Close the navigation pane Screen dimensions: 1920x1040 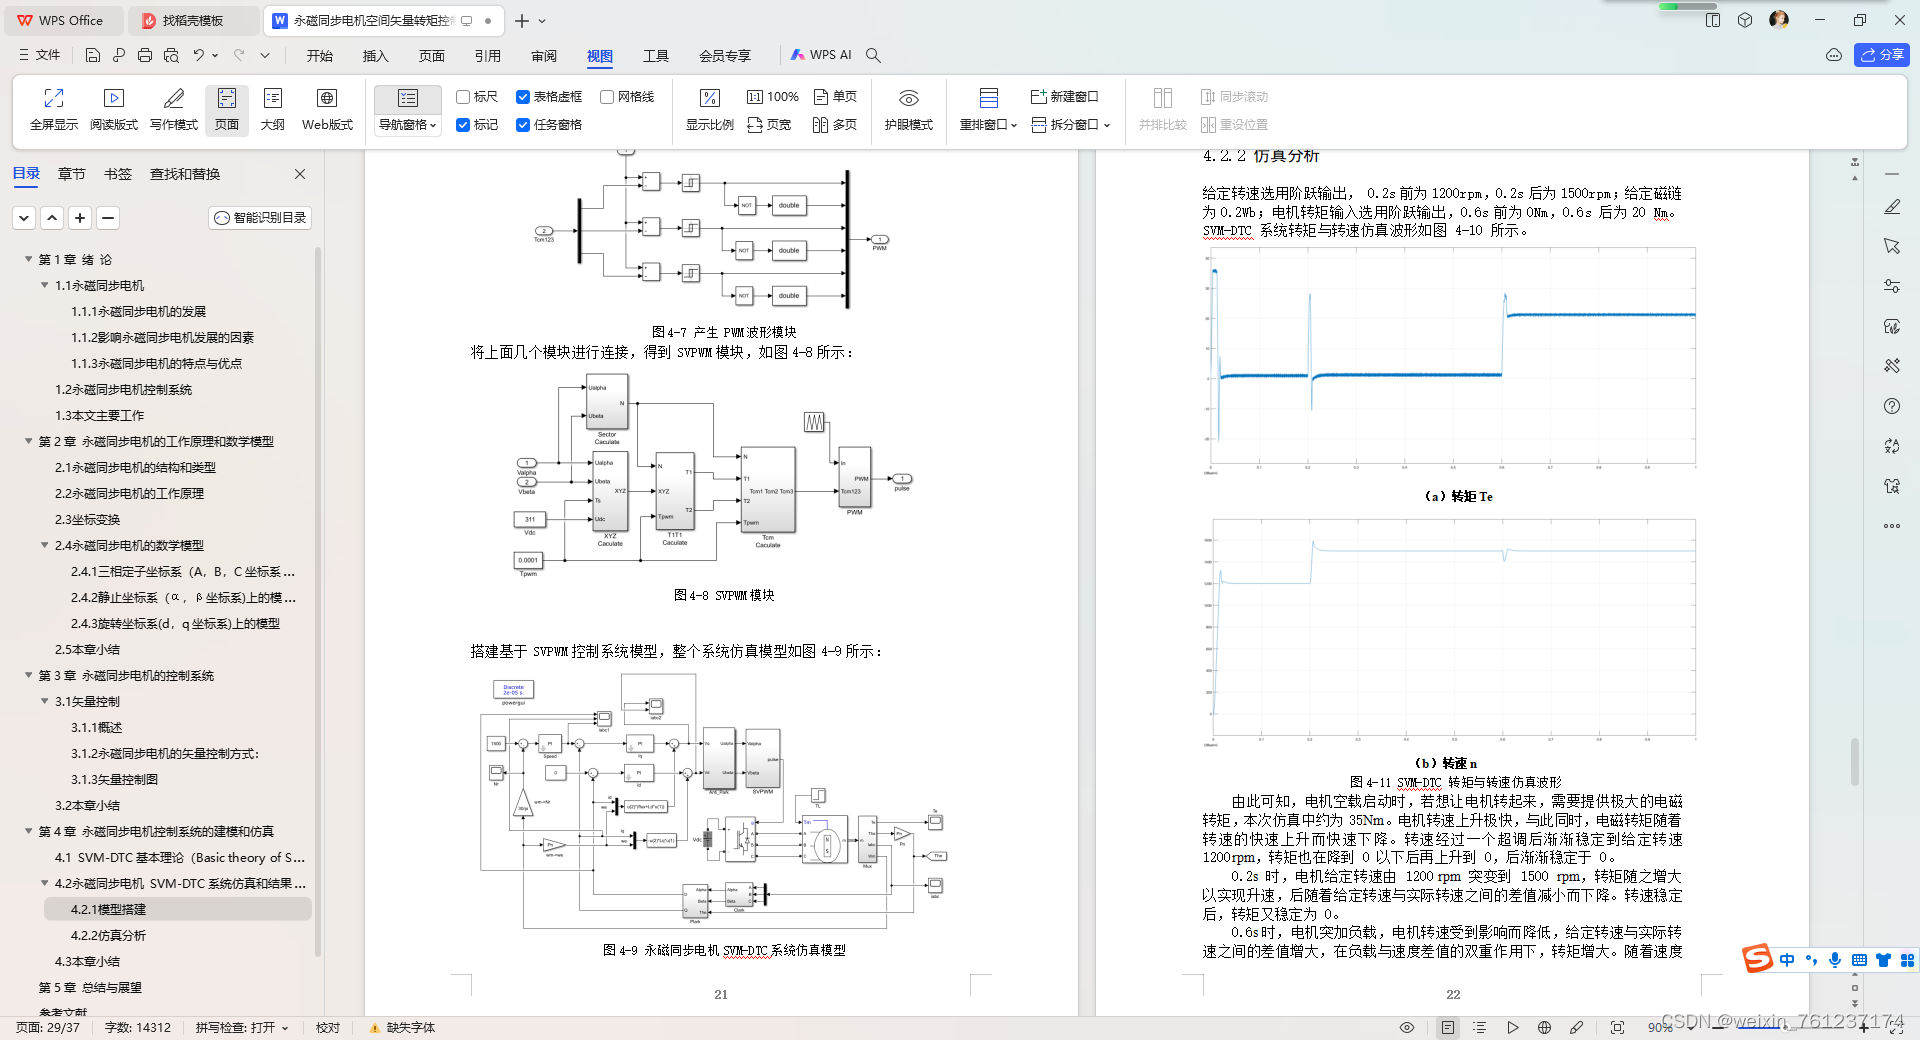pyautogui.click(x=300, y=174)
